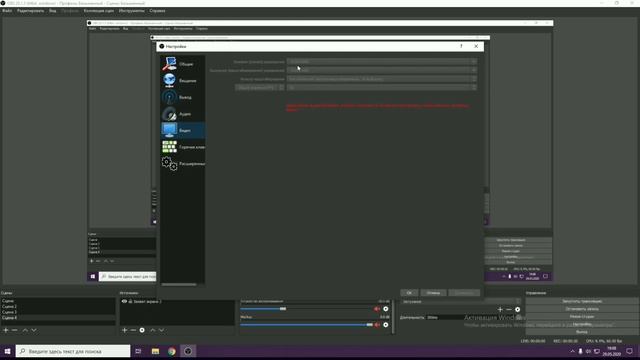Click the Применить (Apply) button
Screen dimensions: 640x360
pos(464,293)
